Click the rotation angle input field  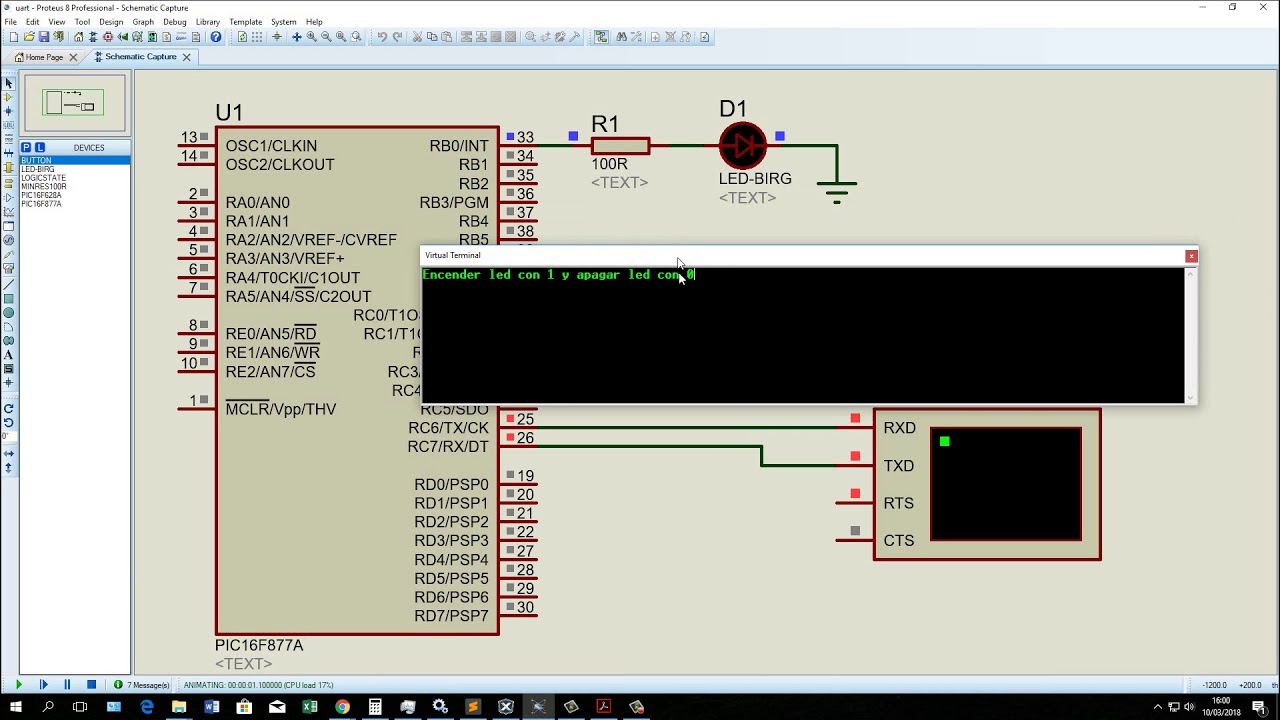click(9, 436)
